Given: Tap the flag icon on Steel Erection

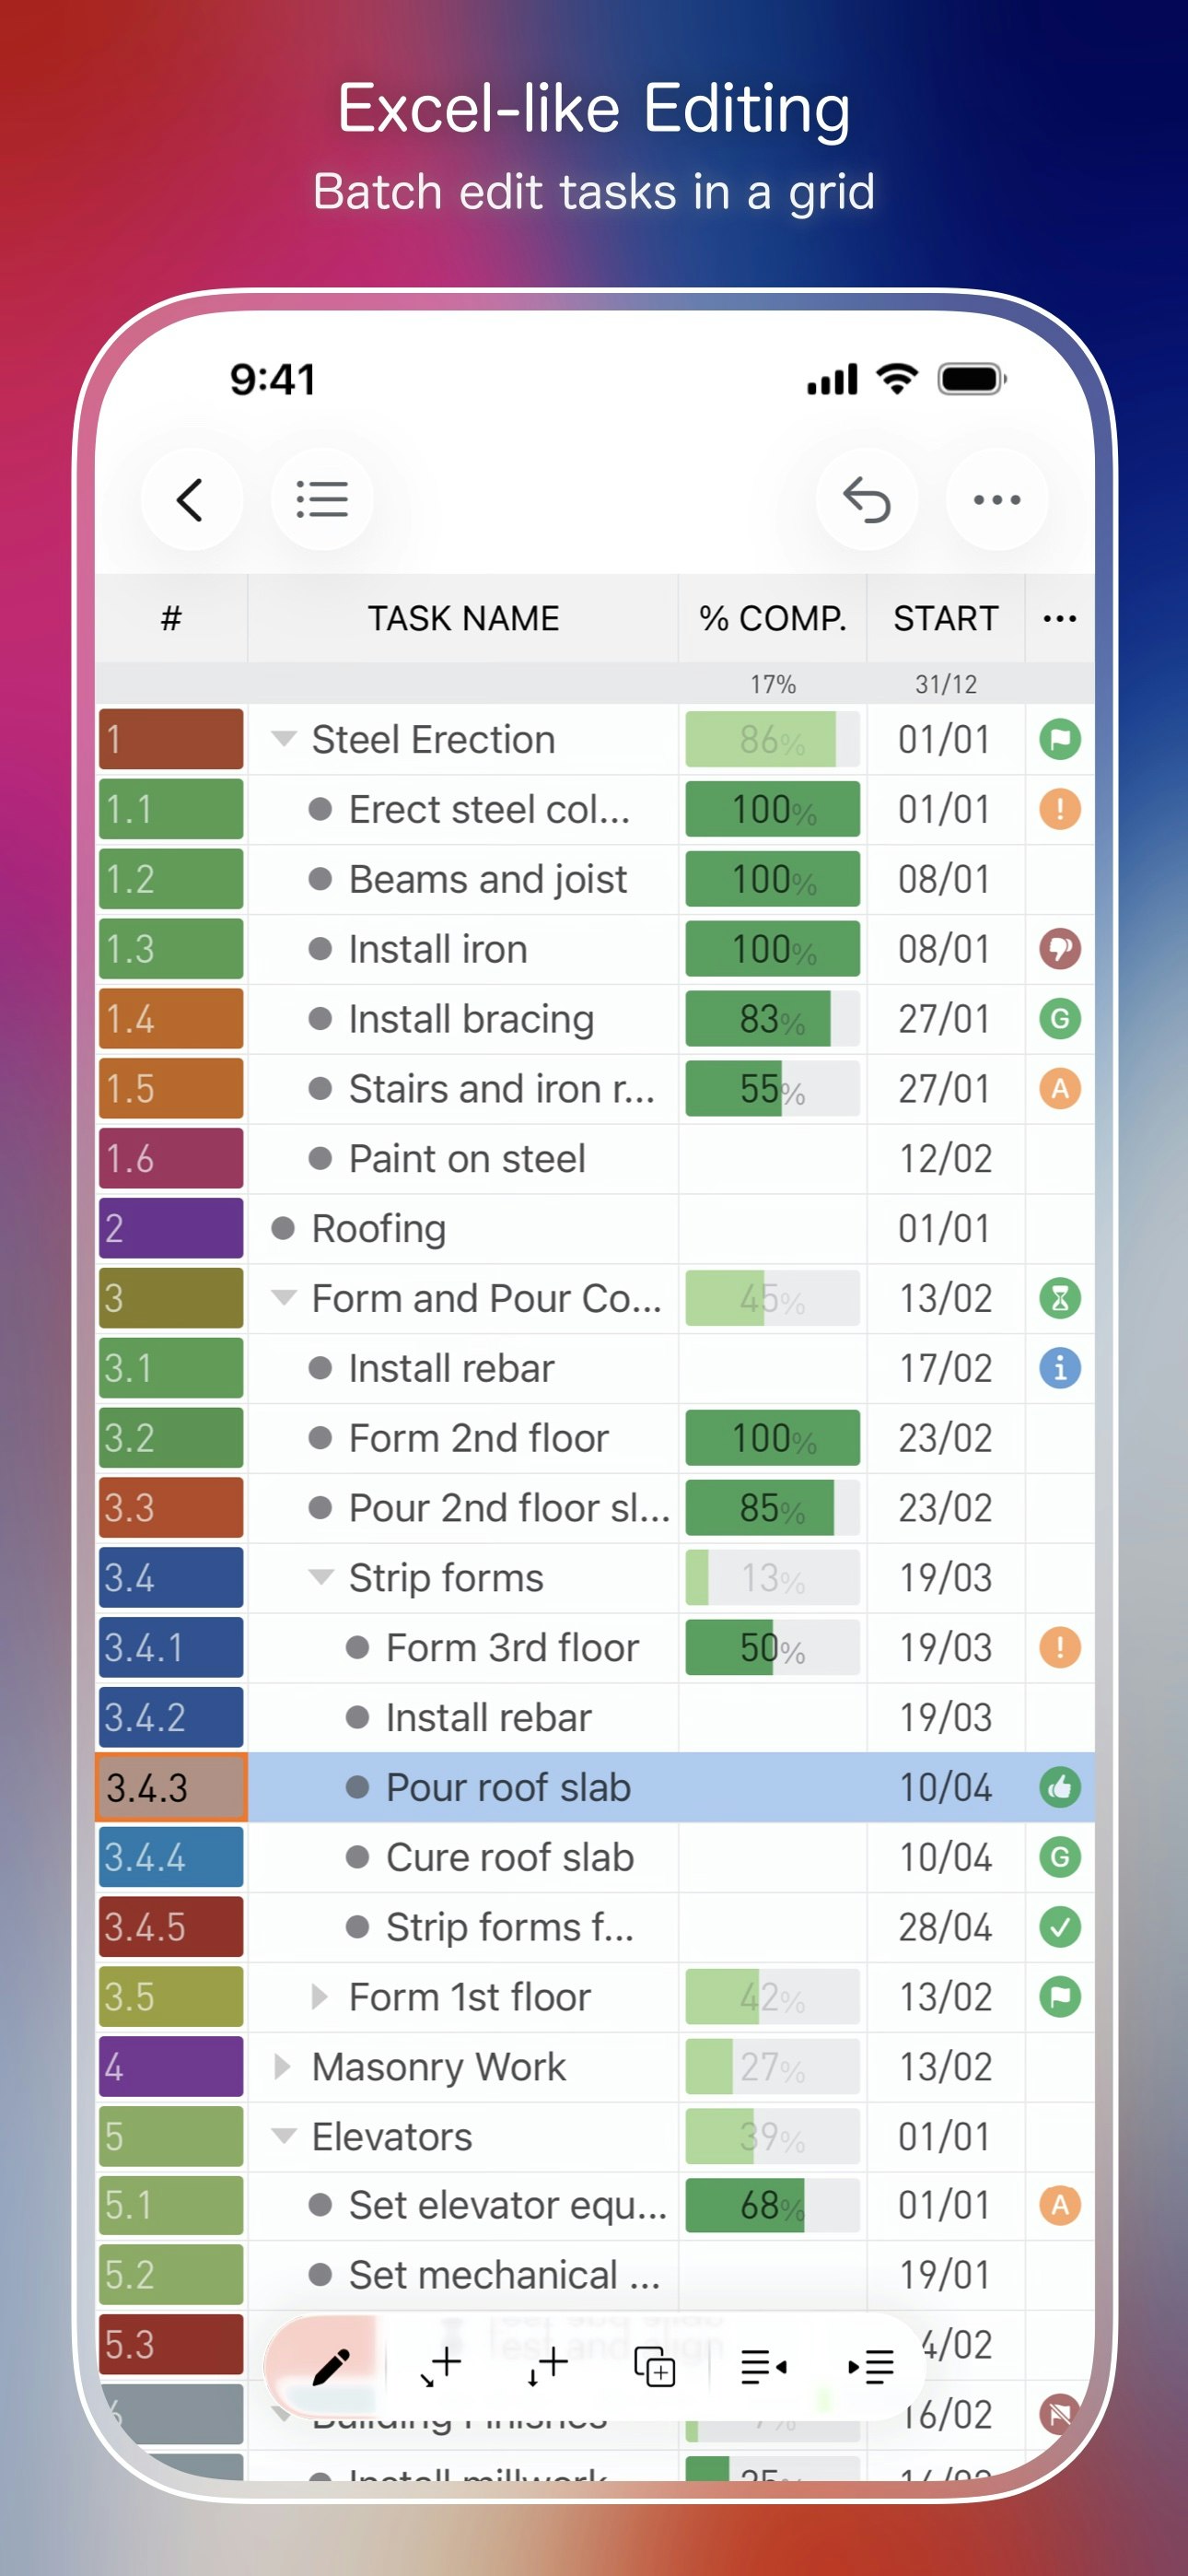Looking at the screenshot, I should 1060,738.
